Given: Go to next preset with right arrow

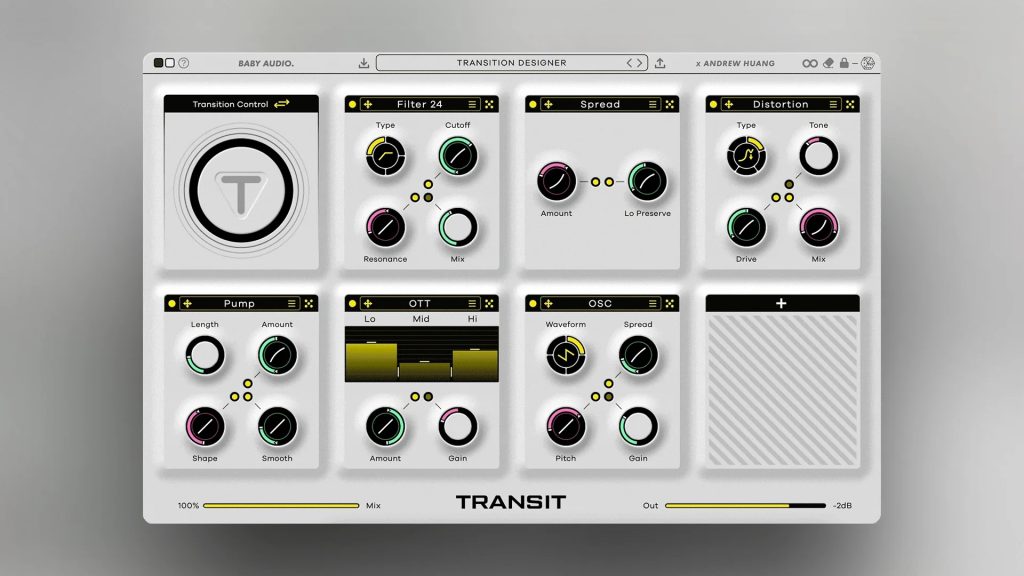Looking at the screenshot, I should 640,63.
